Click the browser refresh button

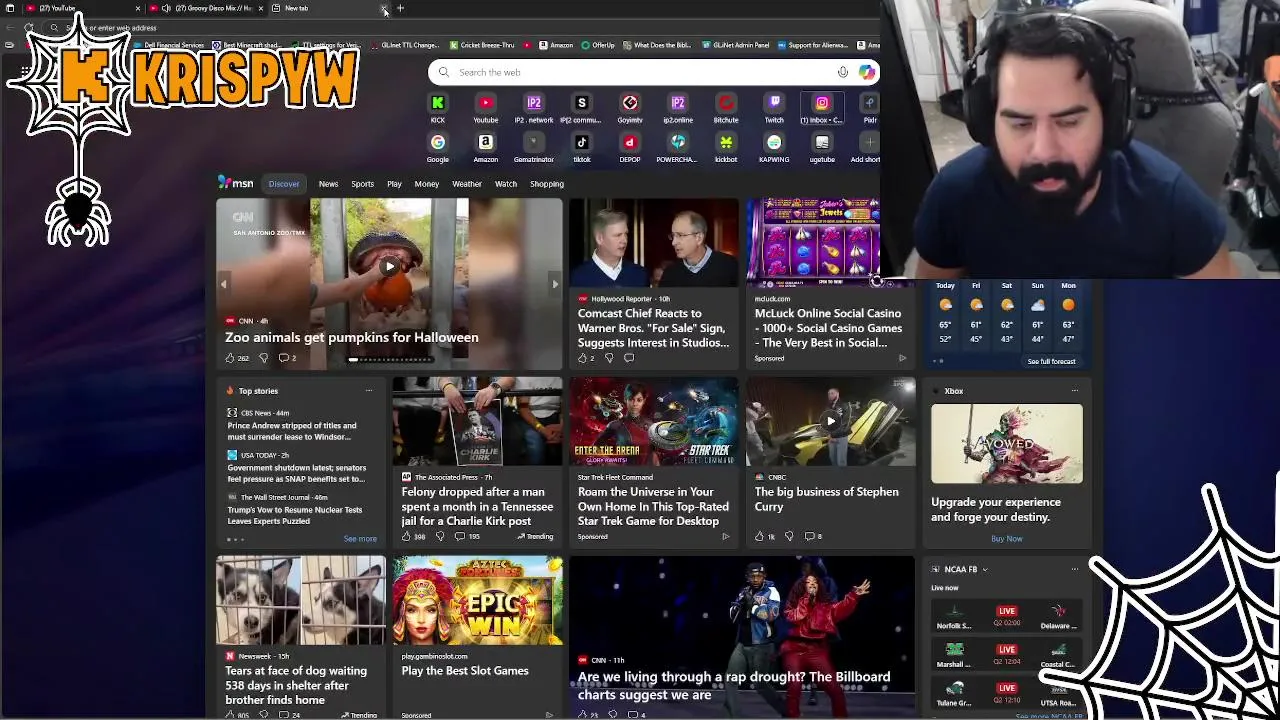[x=29, y=28]
